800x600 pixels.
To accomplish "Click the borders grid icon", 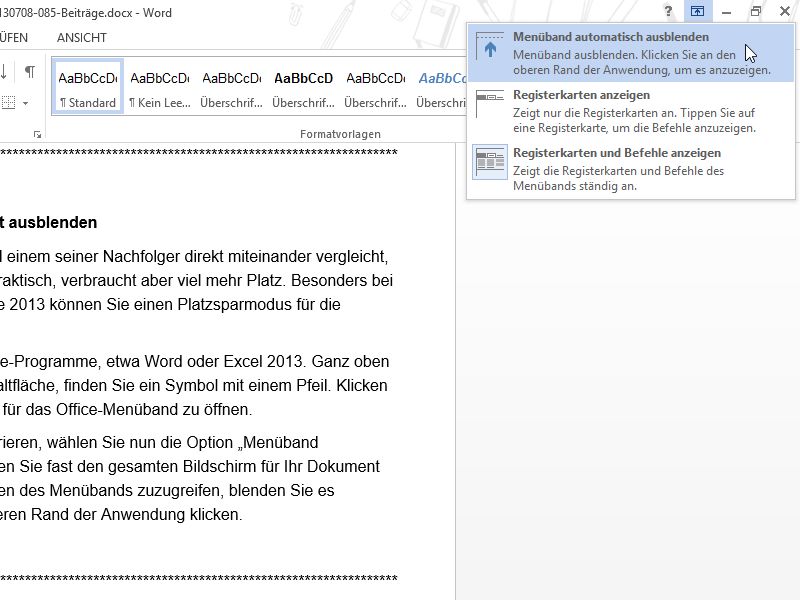I will [9, 103].
